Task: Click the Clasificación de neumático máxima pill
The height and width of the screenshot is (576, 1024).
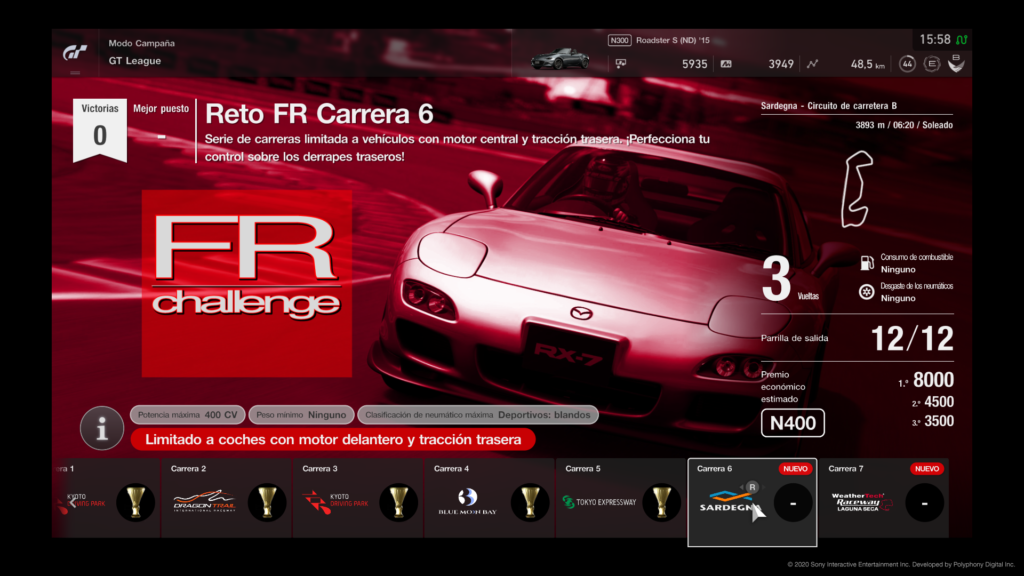Action: click(477, 415)
